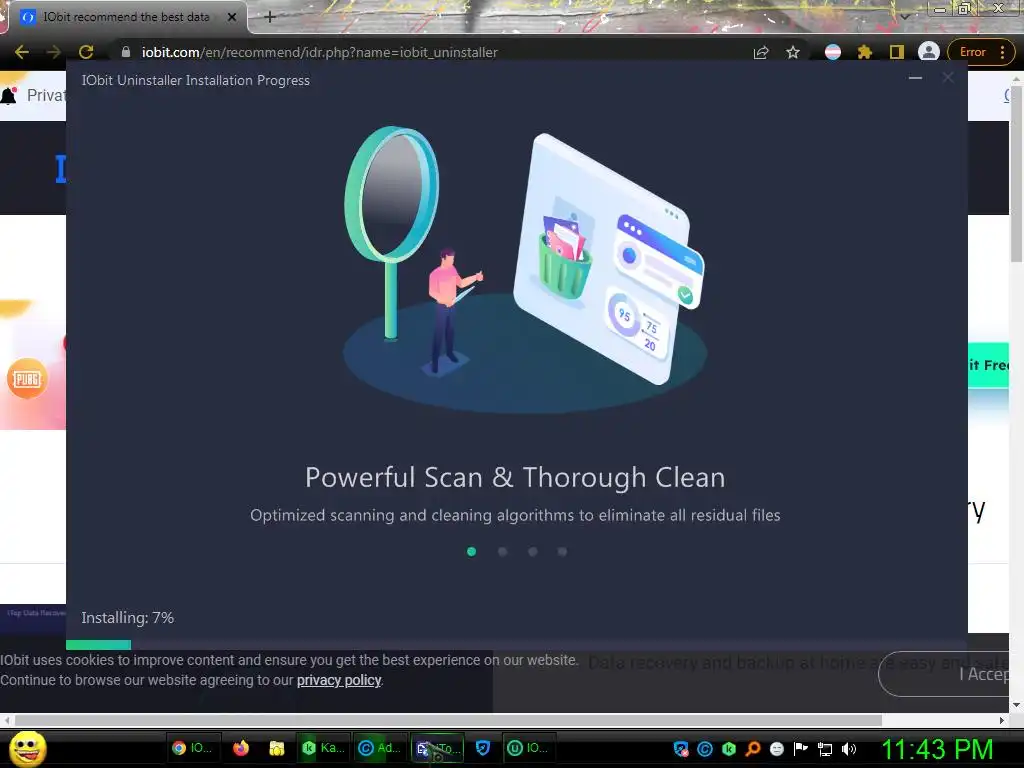Click the PUBG orange badge on webpage

27,379
